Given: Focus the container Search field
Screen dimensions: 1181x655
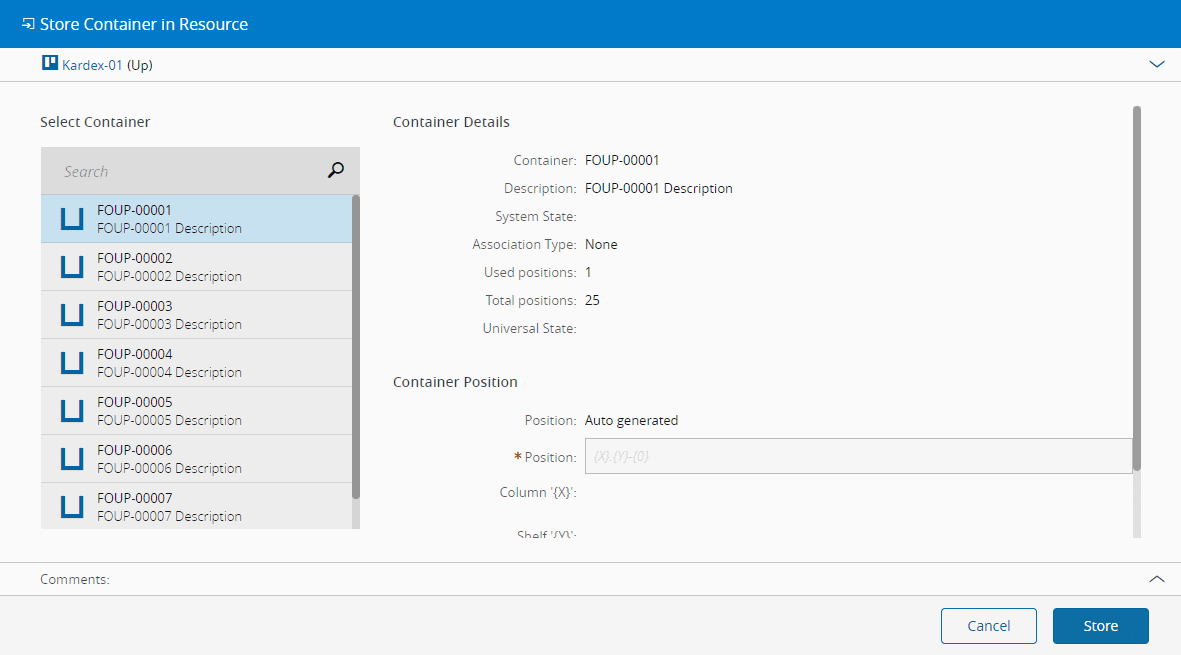Looking at the screenshot, I should pos(190,171).
